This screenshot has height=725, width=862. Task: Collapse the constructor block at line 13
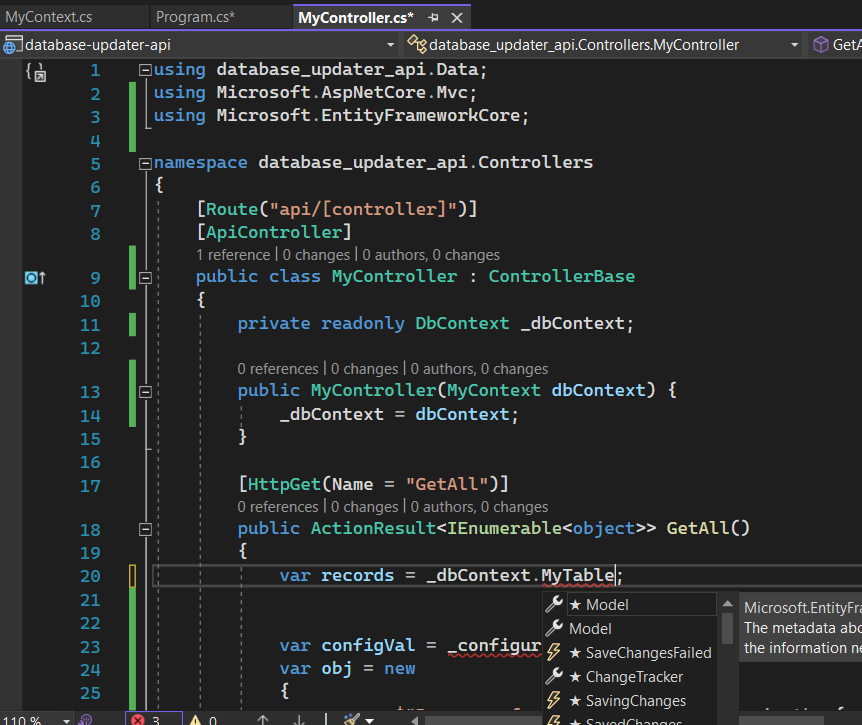[145, 392]
